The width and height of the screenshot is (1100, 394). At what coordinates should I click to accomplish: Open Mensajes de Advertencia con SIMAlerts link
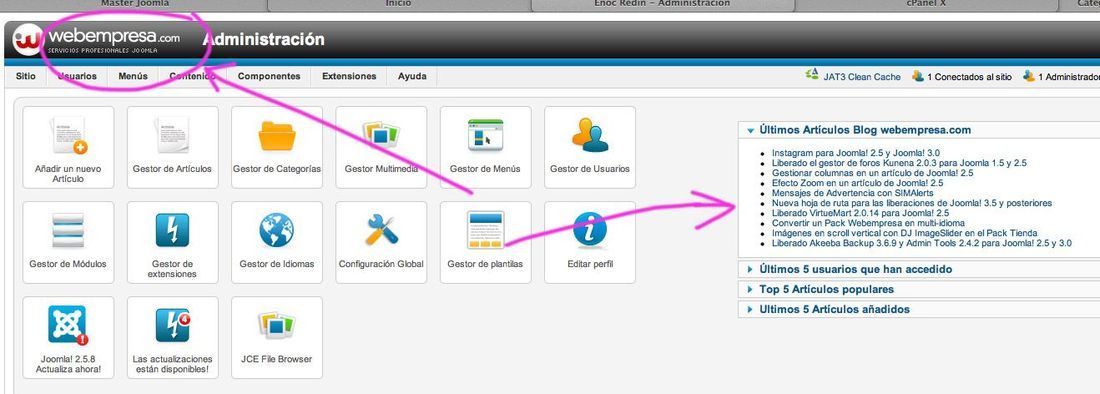852,193
